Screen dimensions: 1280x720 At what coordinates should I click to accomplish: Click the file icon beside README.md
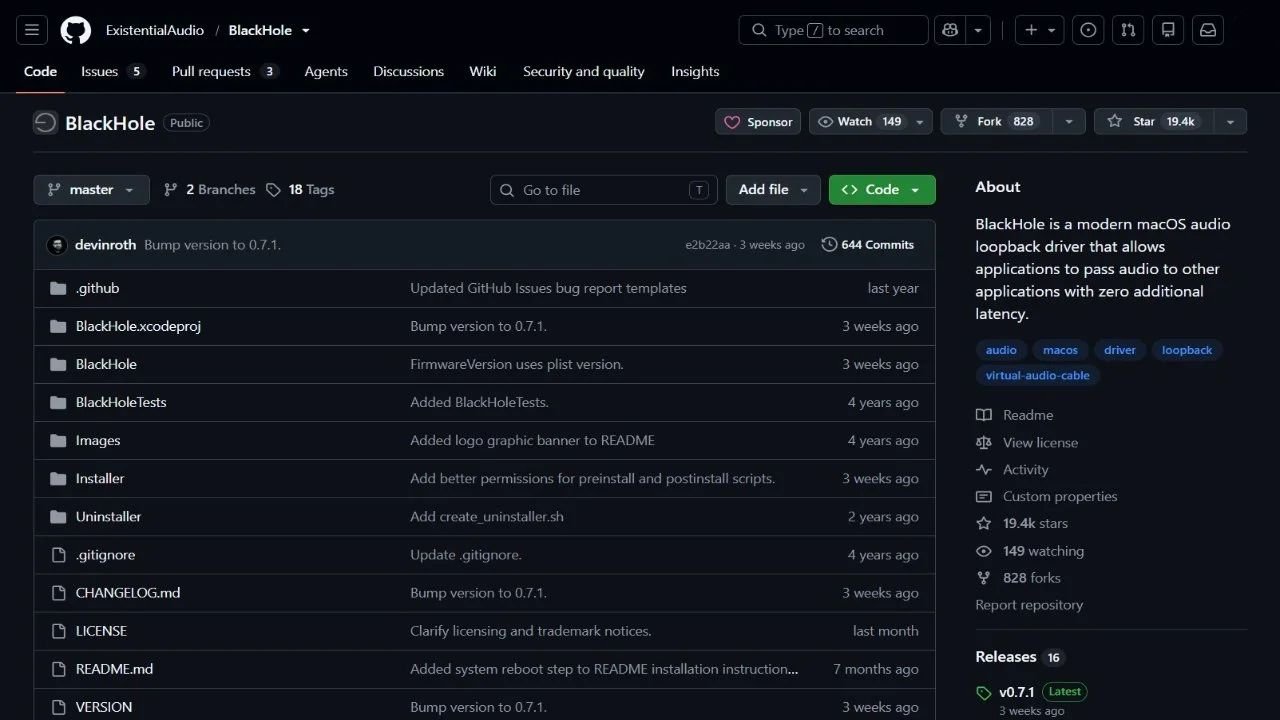[x=58, y=669]
